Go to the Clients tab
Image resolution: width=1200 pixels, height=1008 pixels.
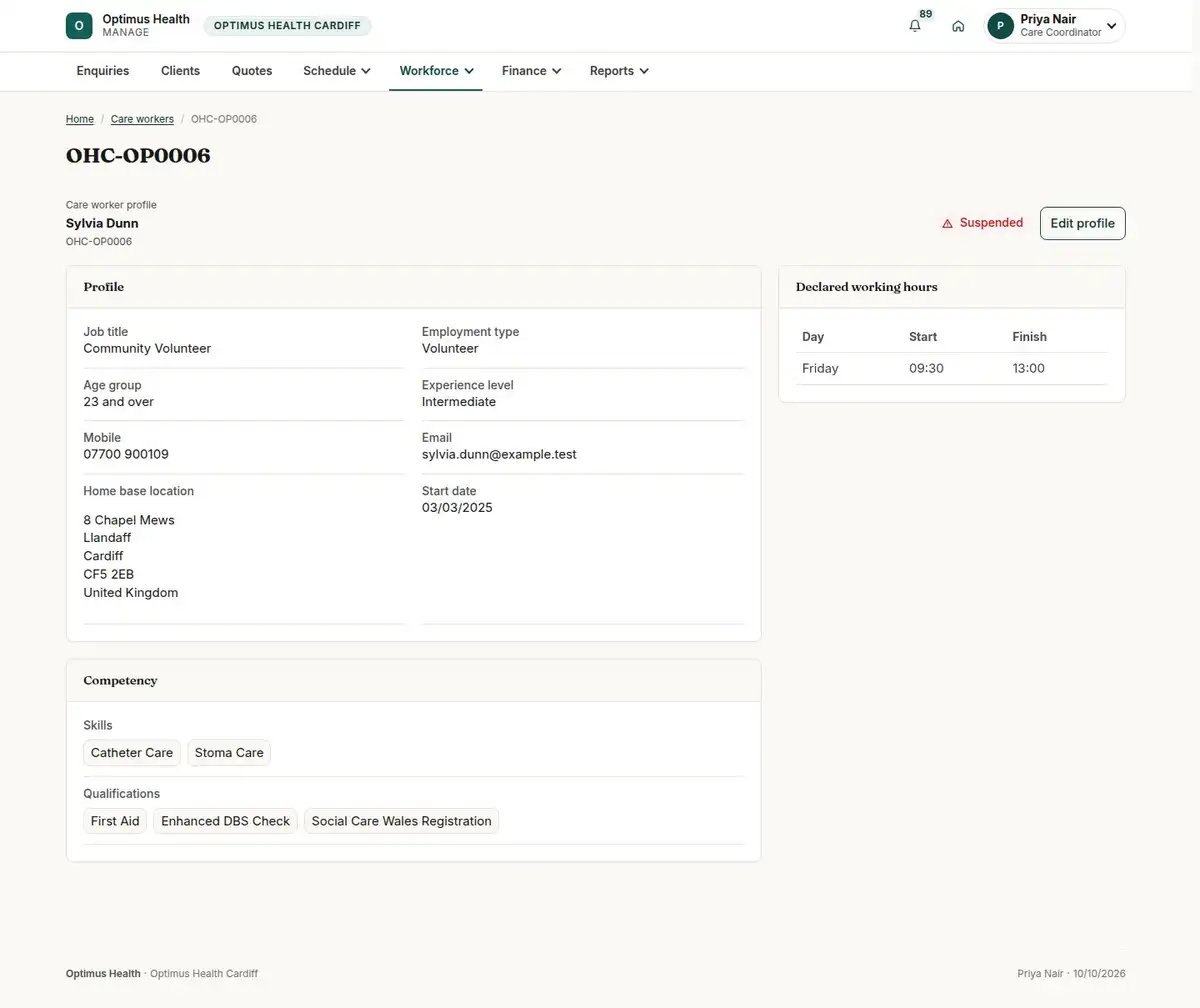tap(181, 71)
